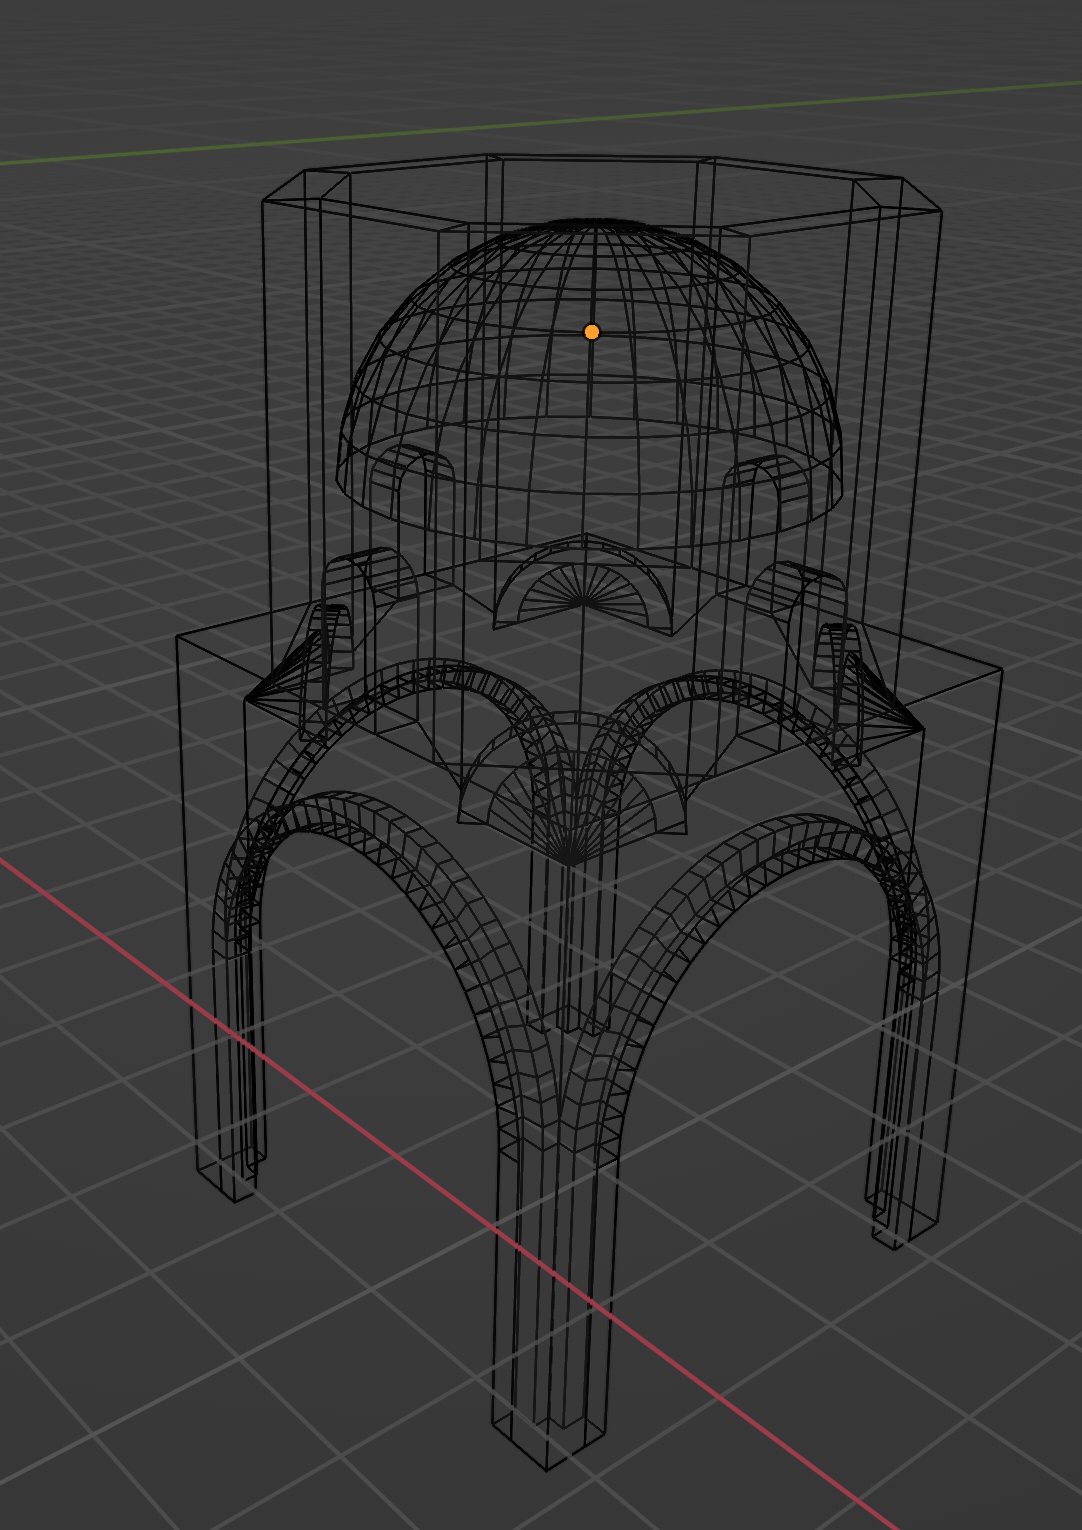The width and height of the screenshot is (1082, 1530).
Task: Click the left top corner of square base
Action: coord(178,636)
